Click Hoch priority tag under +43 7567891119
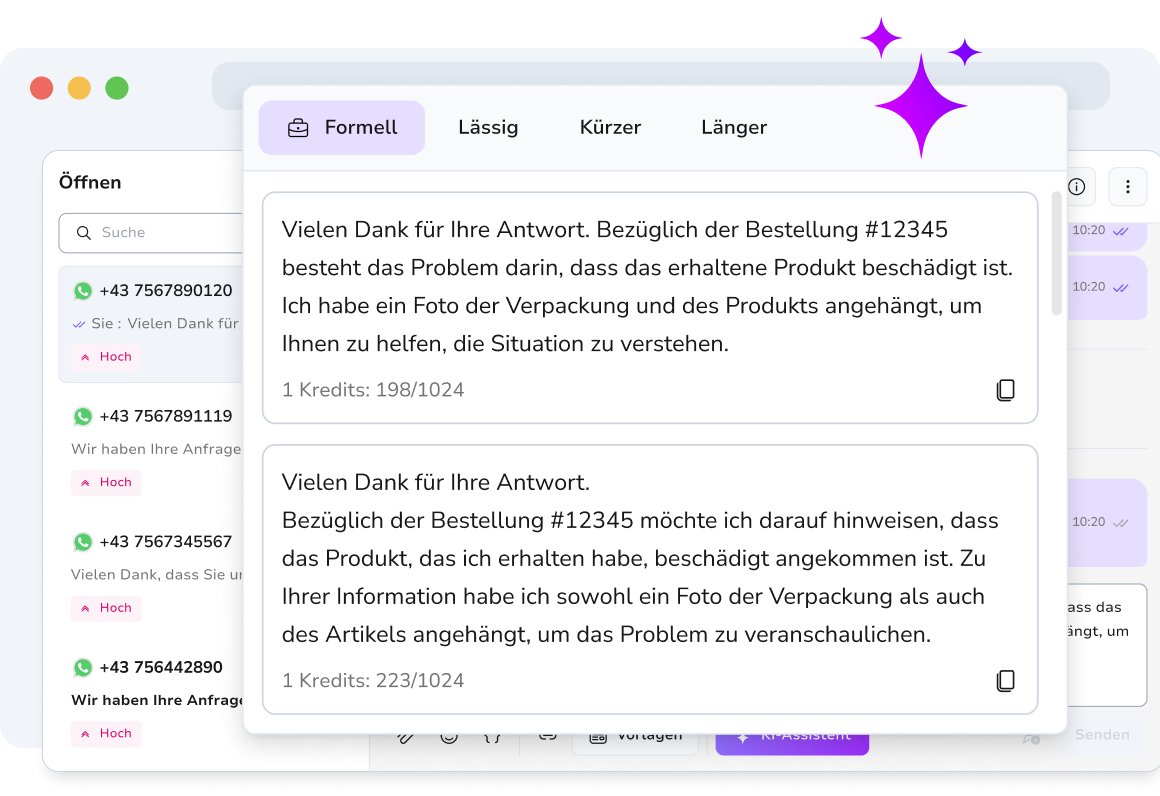The image size is (1160, 796). click(x=107, y=482)
